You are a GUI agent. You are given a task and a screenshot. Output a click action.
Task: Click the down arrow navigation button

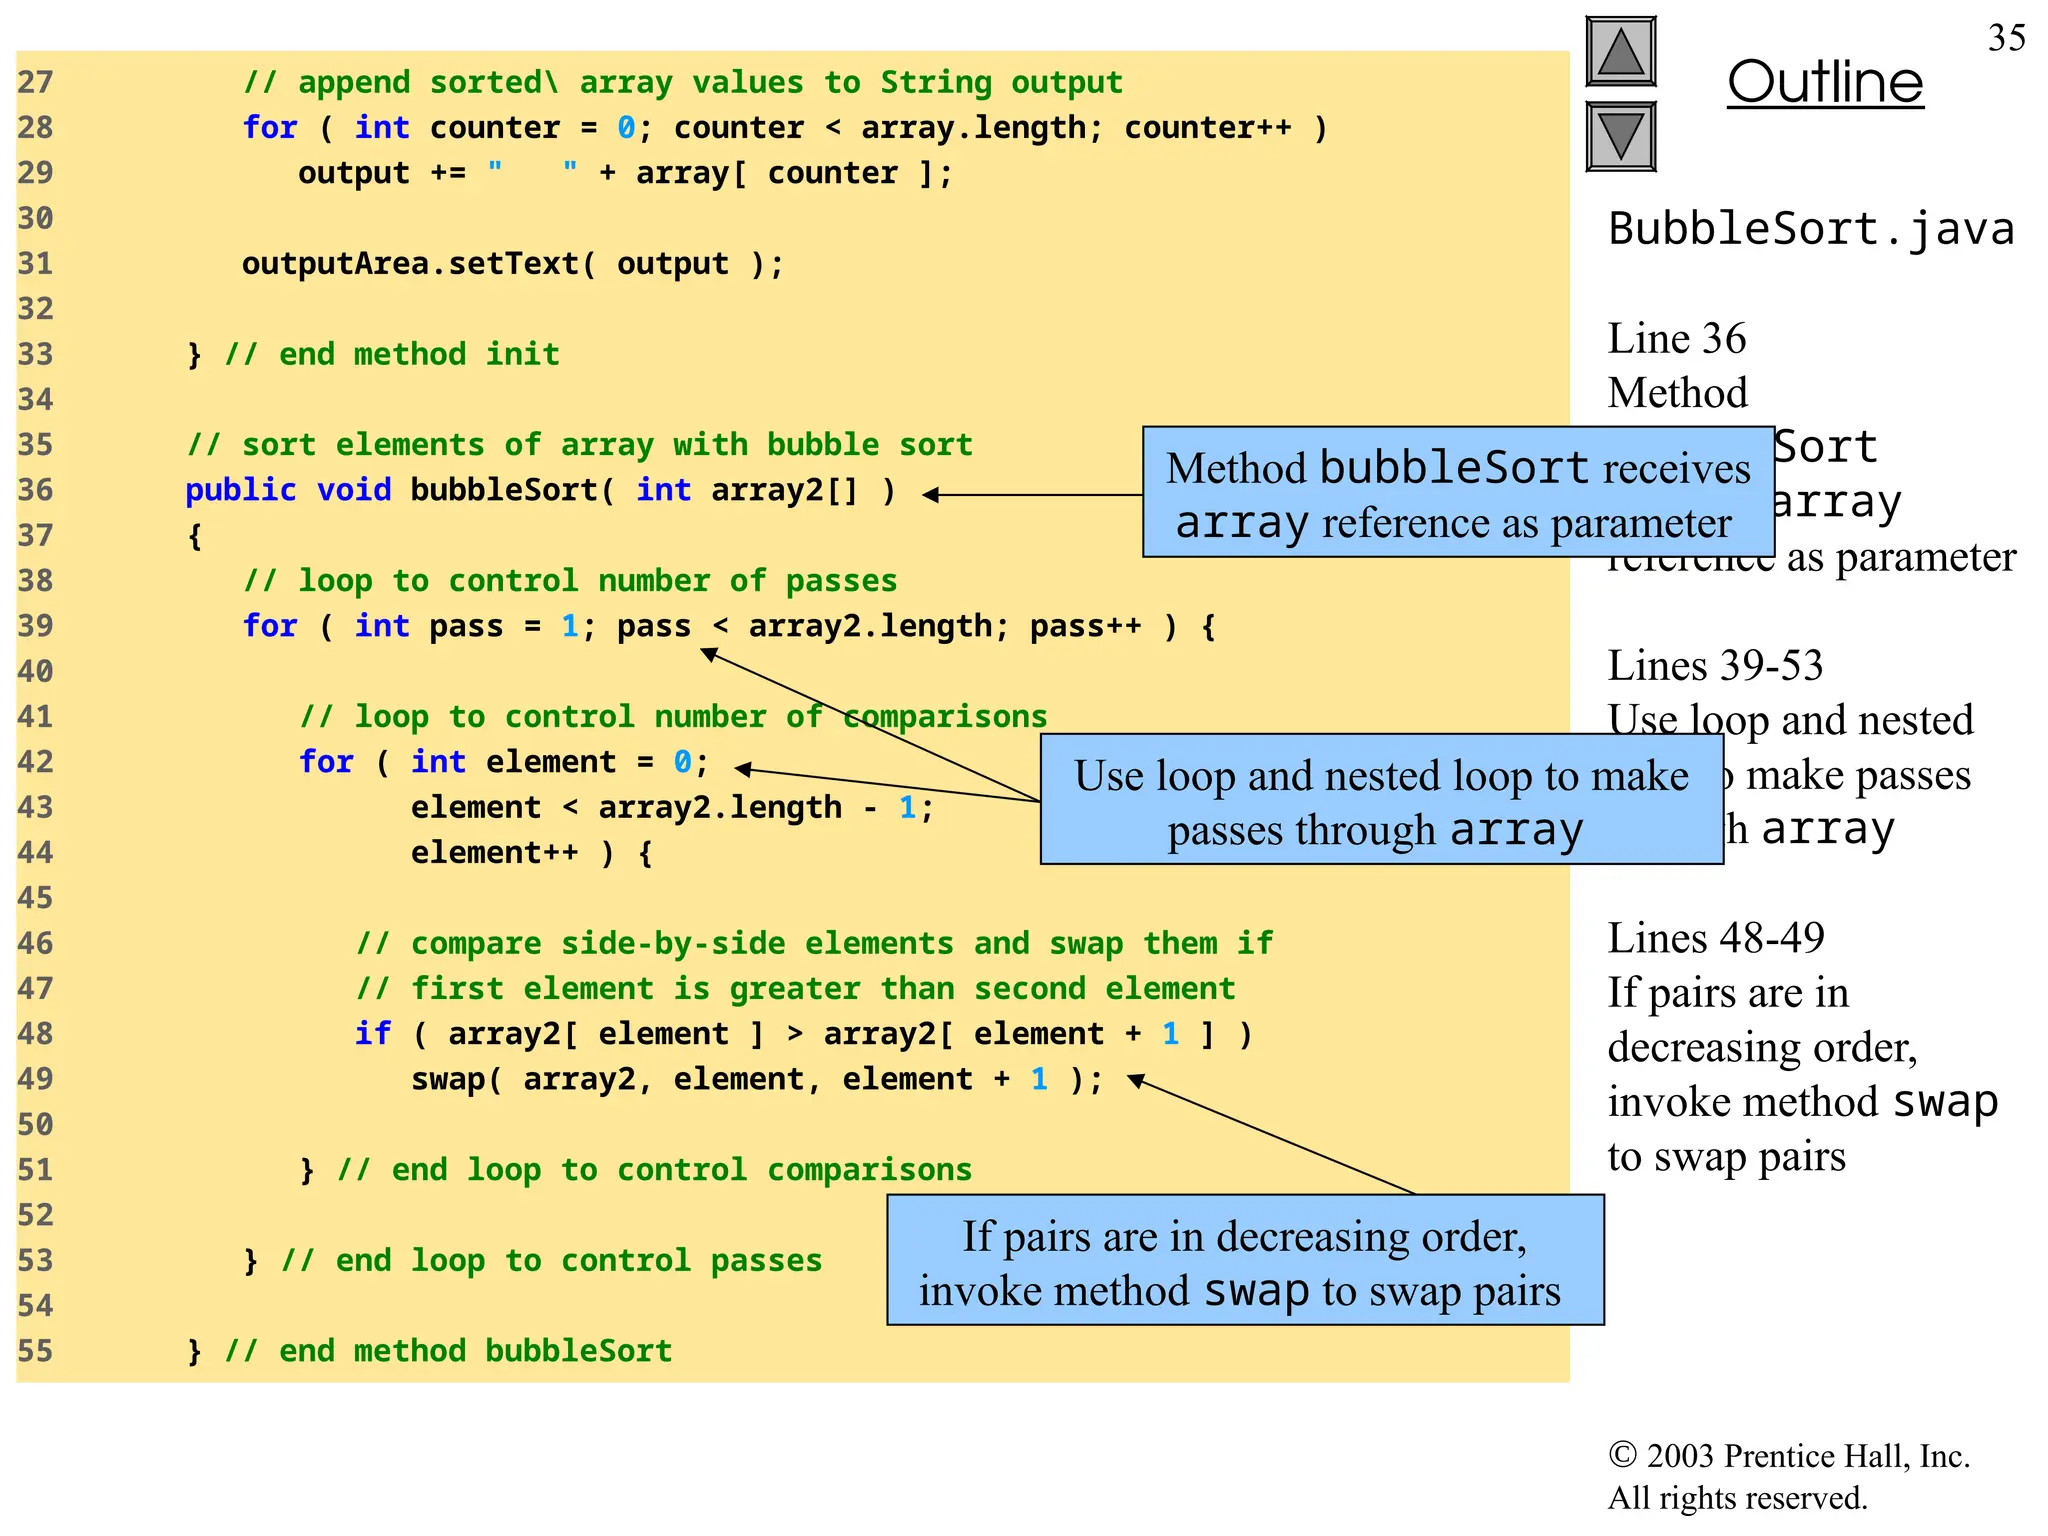[1621, 137]
